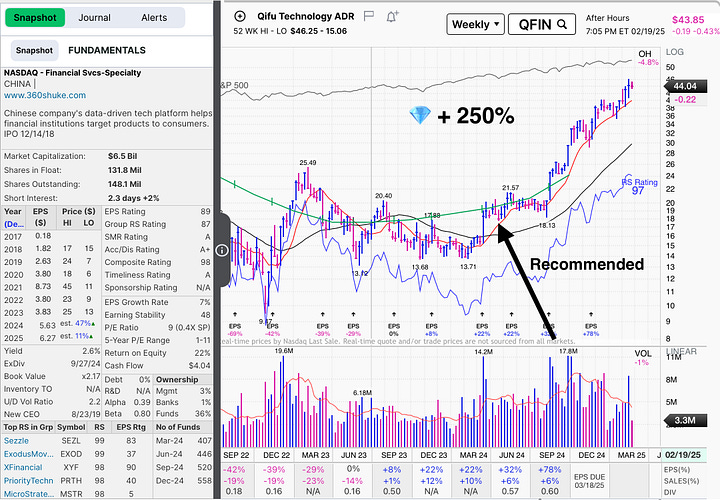
Task: Click the 02/19/25 date marker
Action: tap(683, 455)
